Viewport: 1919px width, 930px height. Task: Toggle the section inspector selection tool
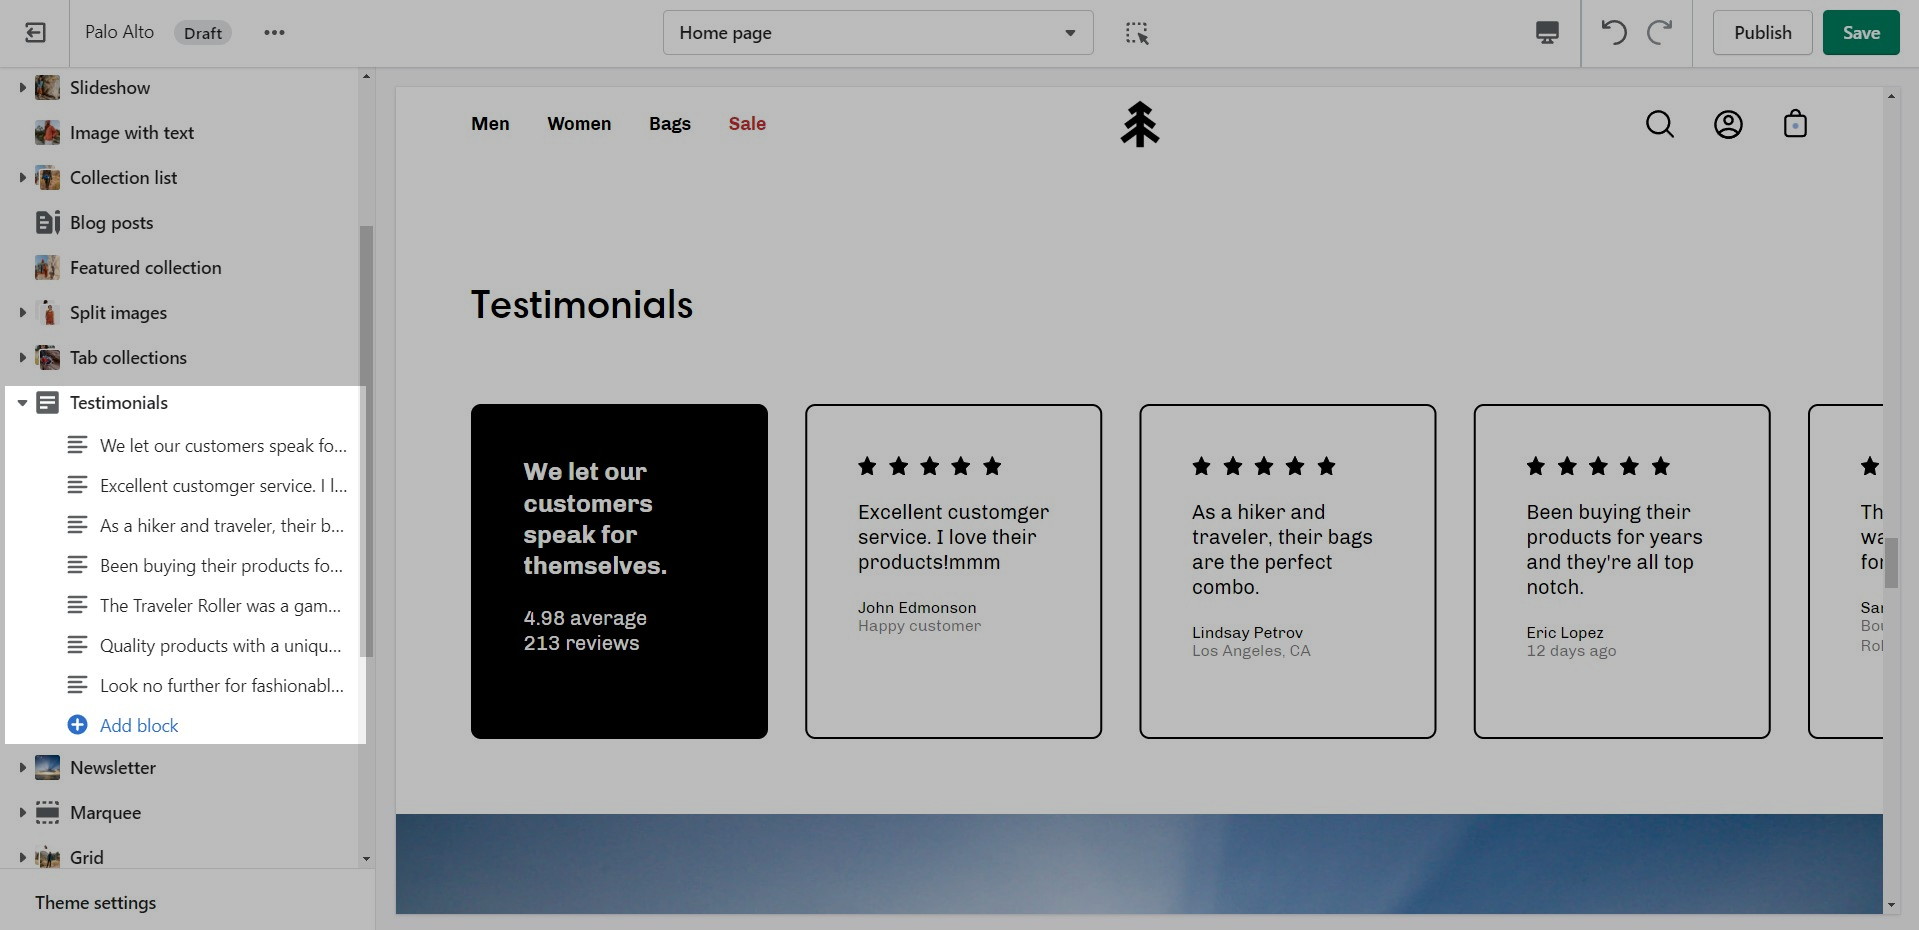1137,33
